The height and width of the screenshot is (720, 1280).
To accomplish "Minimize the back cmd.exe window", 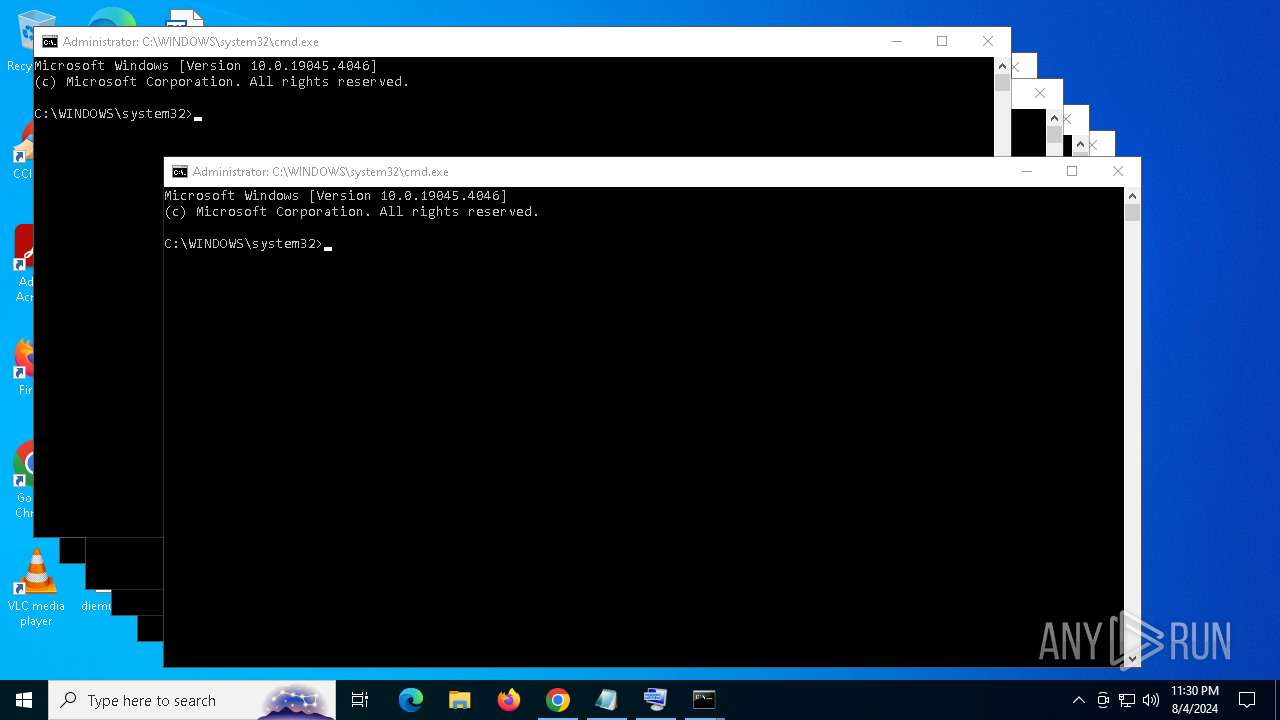I will (896, 41).
